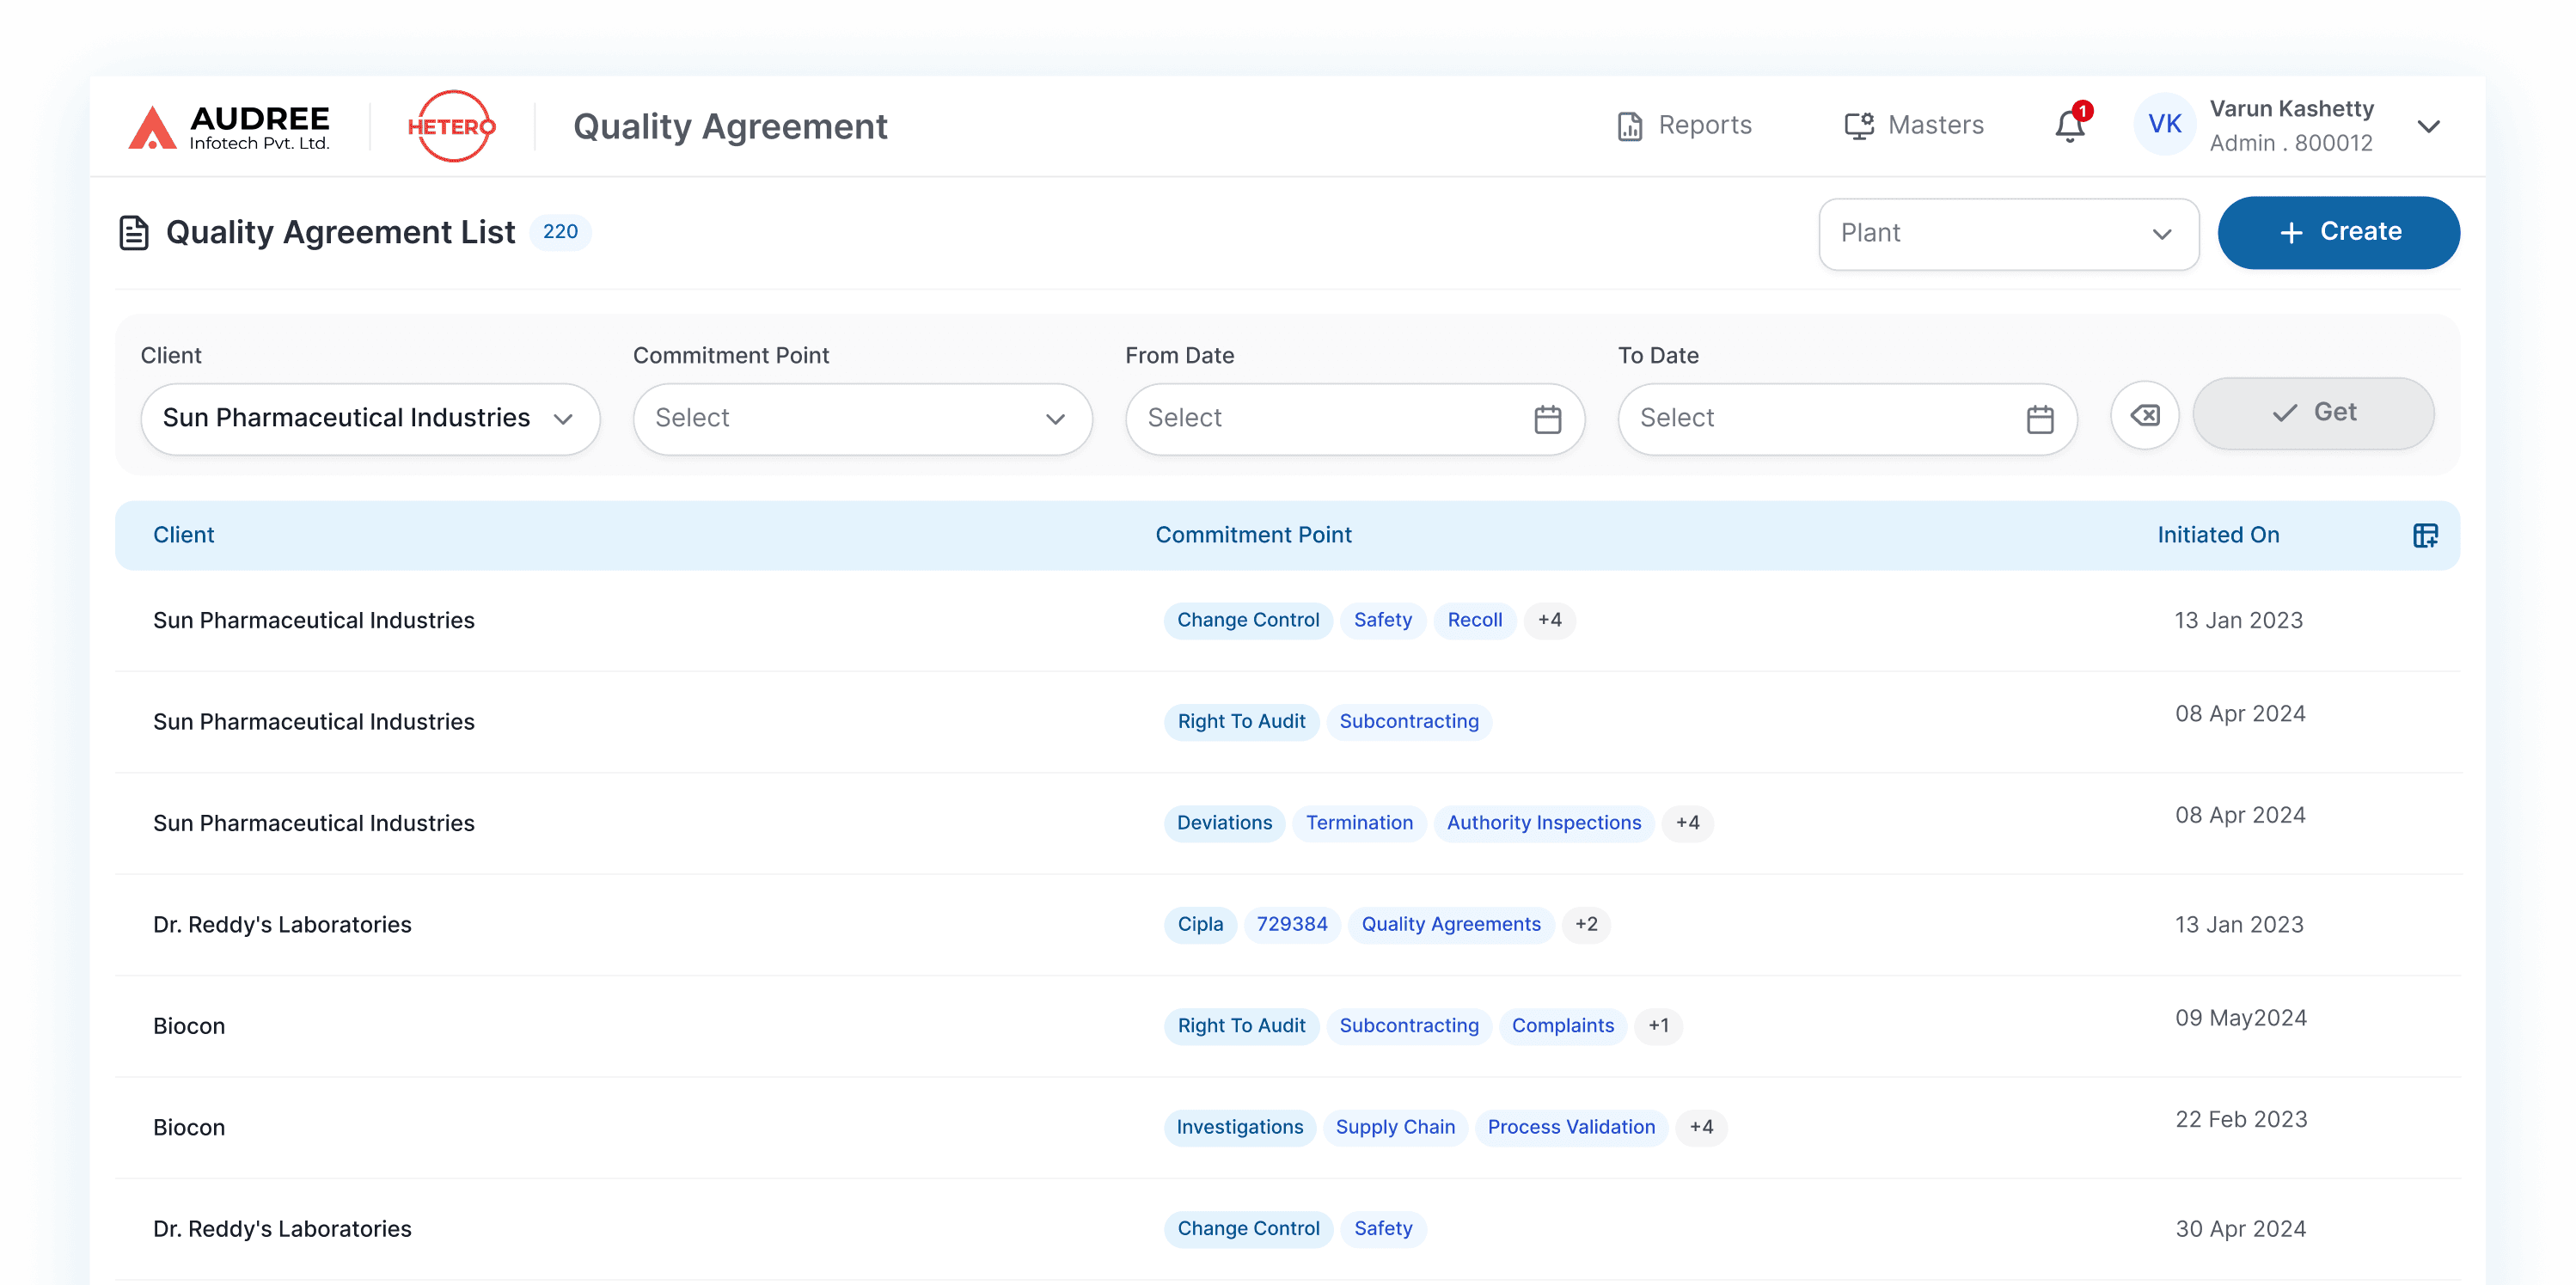Open the To Date calendar icon

click(x=2039, y=419)
